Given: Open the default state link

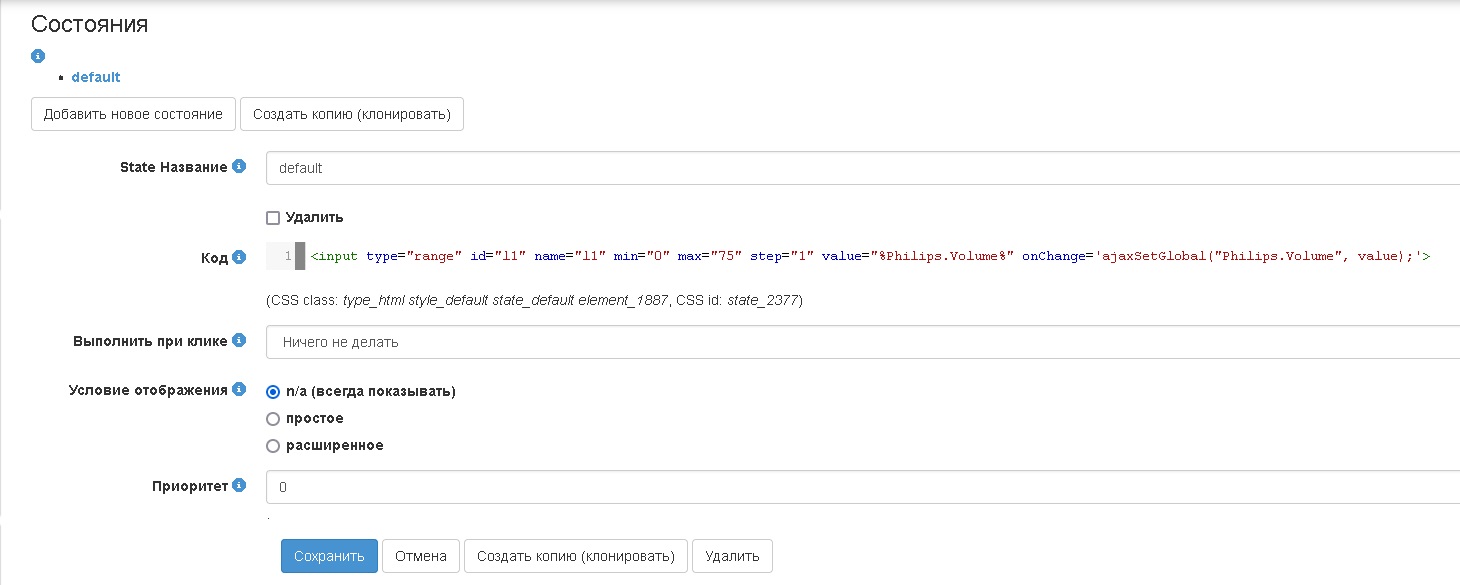Looking at the screenshot, I should pyautogui.click(x=96, y=77).
